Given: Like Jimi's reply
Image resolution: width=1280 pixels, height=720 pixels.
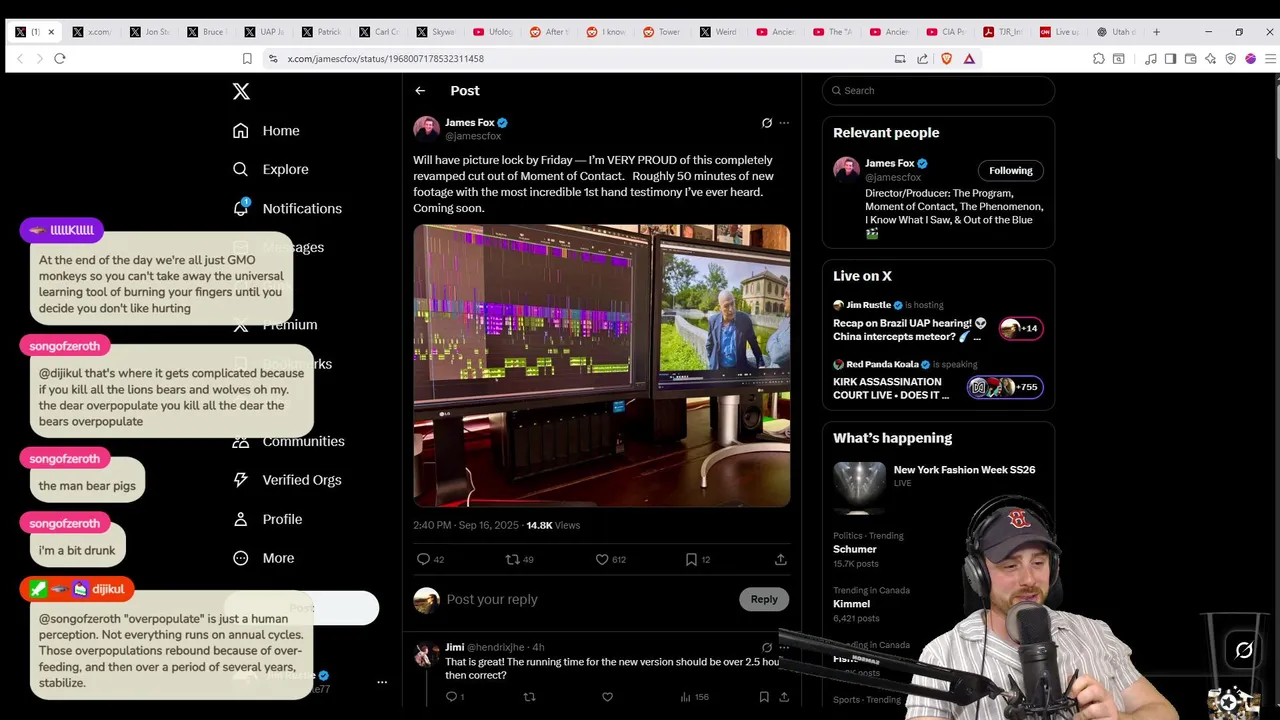Looking at the screenshot, I should pos(607,697).
